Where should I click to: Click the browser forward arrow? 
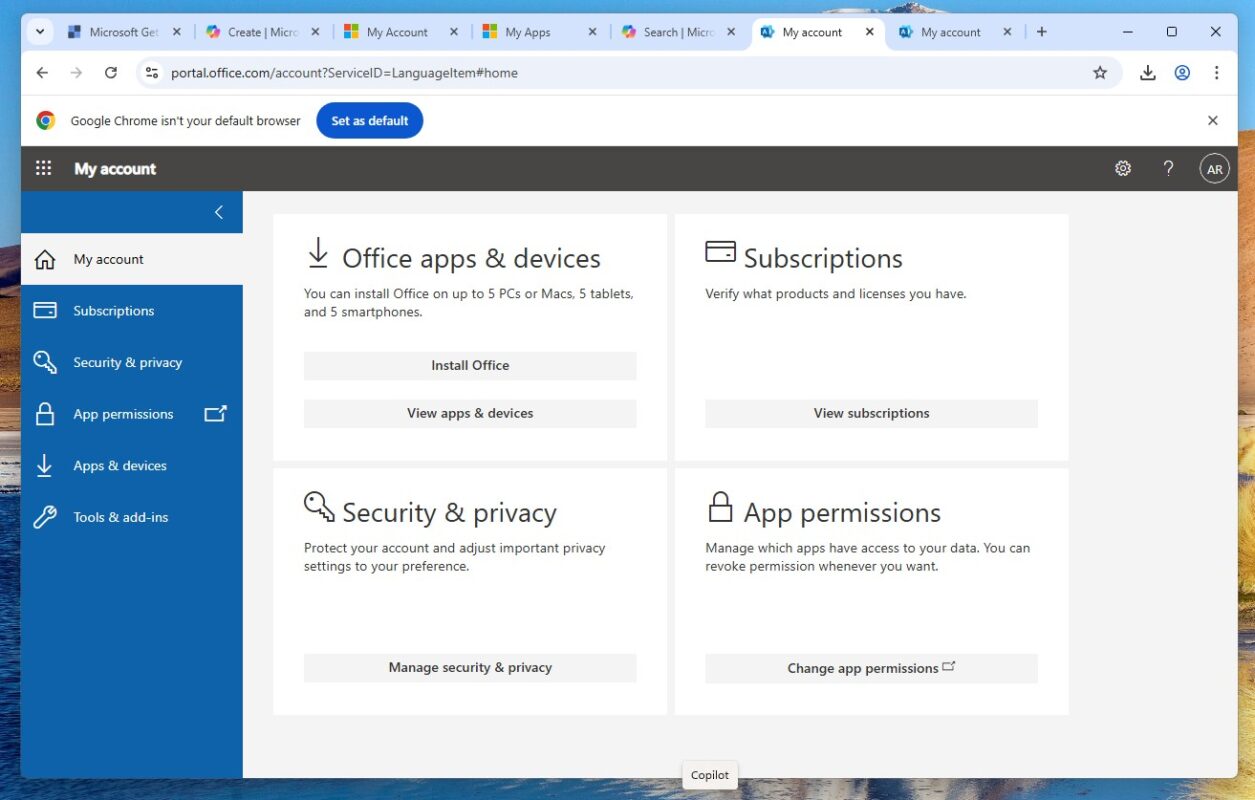click(76, 73)
